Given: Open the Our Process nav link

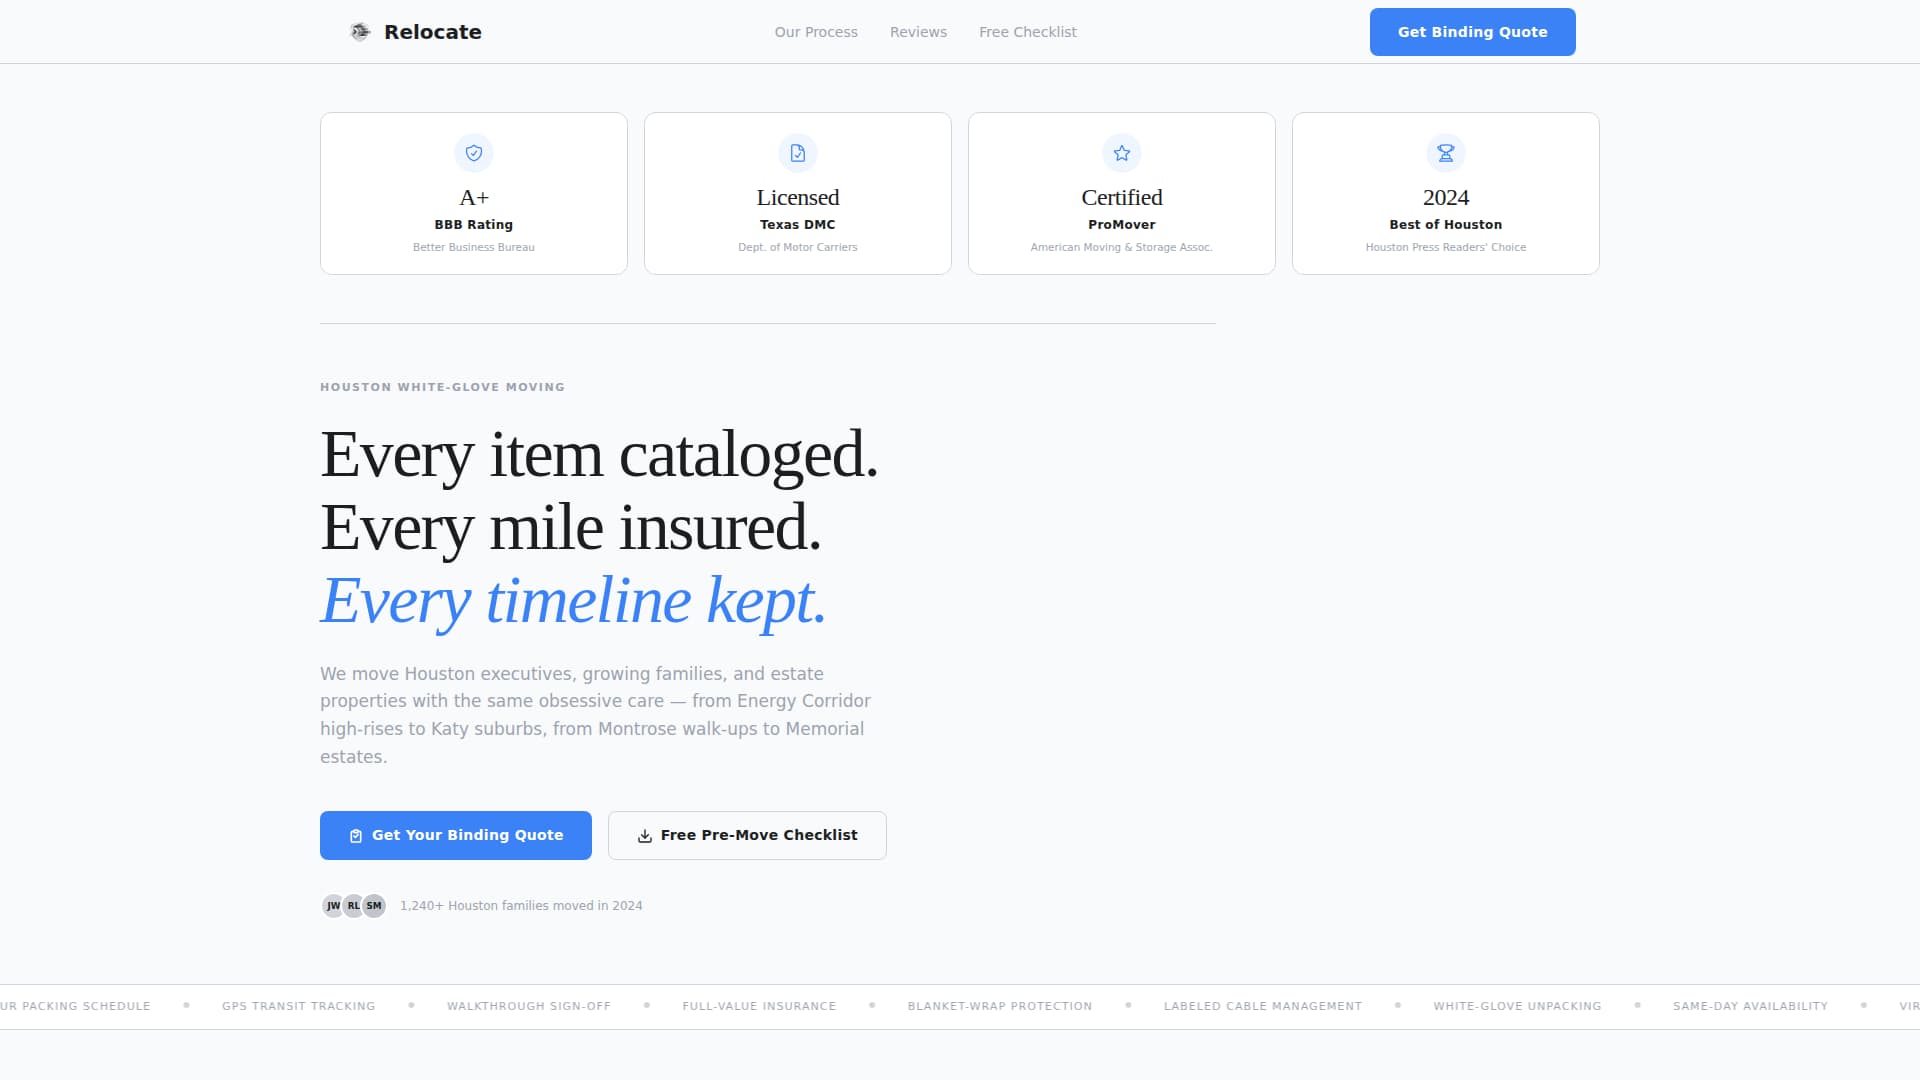Looking at the screenshot, I should tap(816, 32).
